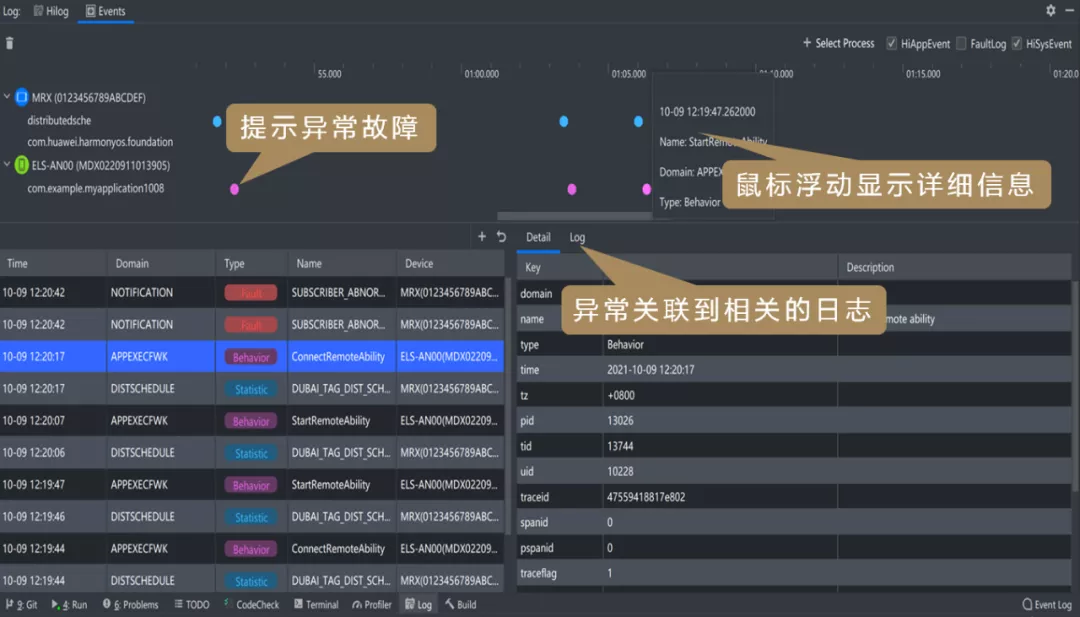Collapse the MRX device tree node

pyautogui.click(x=7, y=96)
